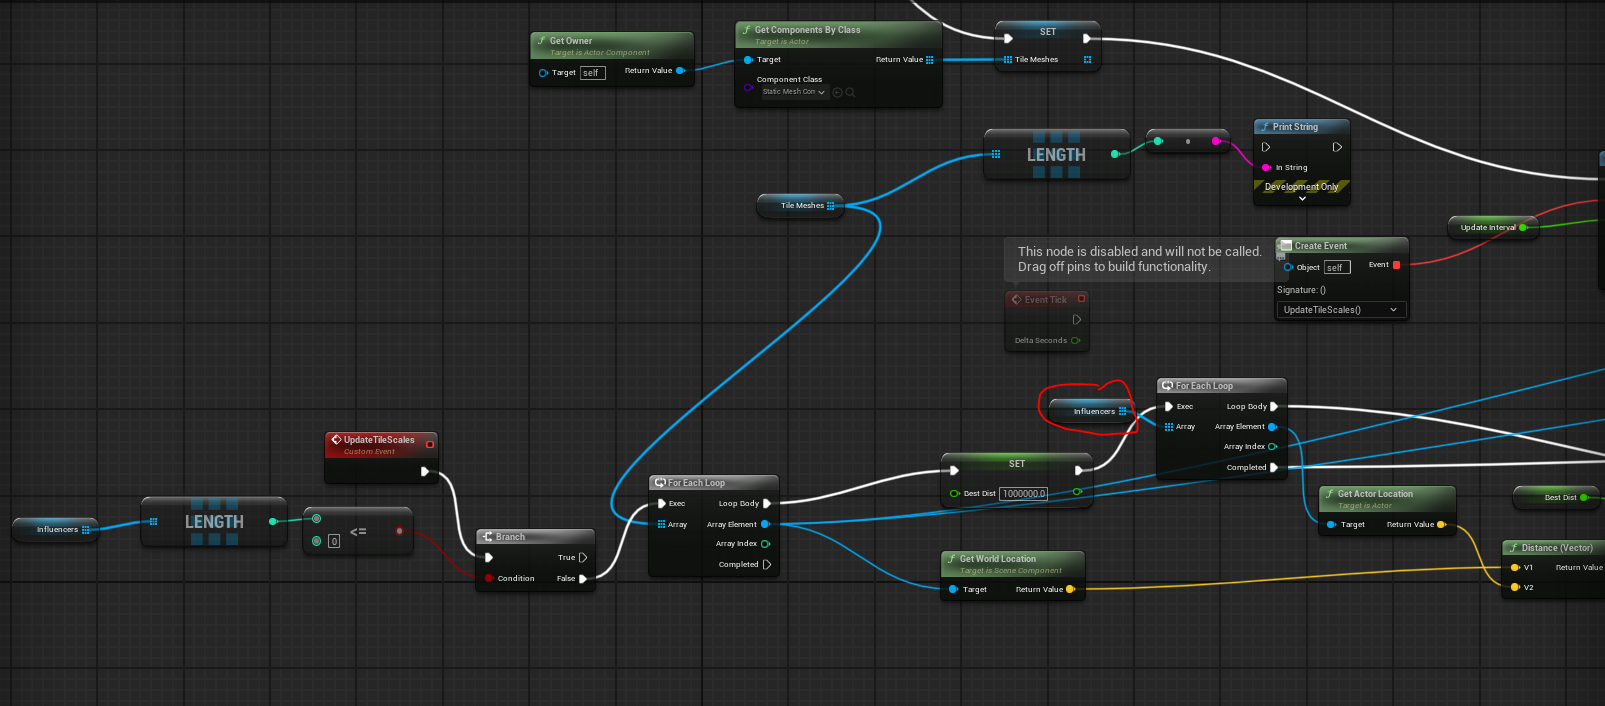Open the Static Mesh Component Class dropdown

tap(794, 92)
